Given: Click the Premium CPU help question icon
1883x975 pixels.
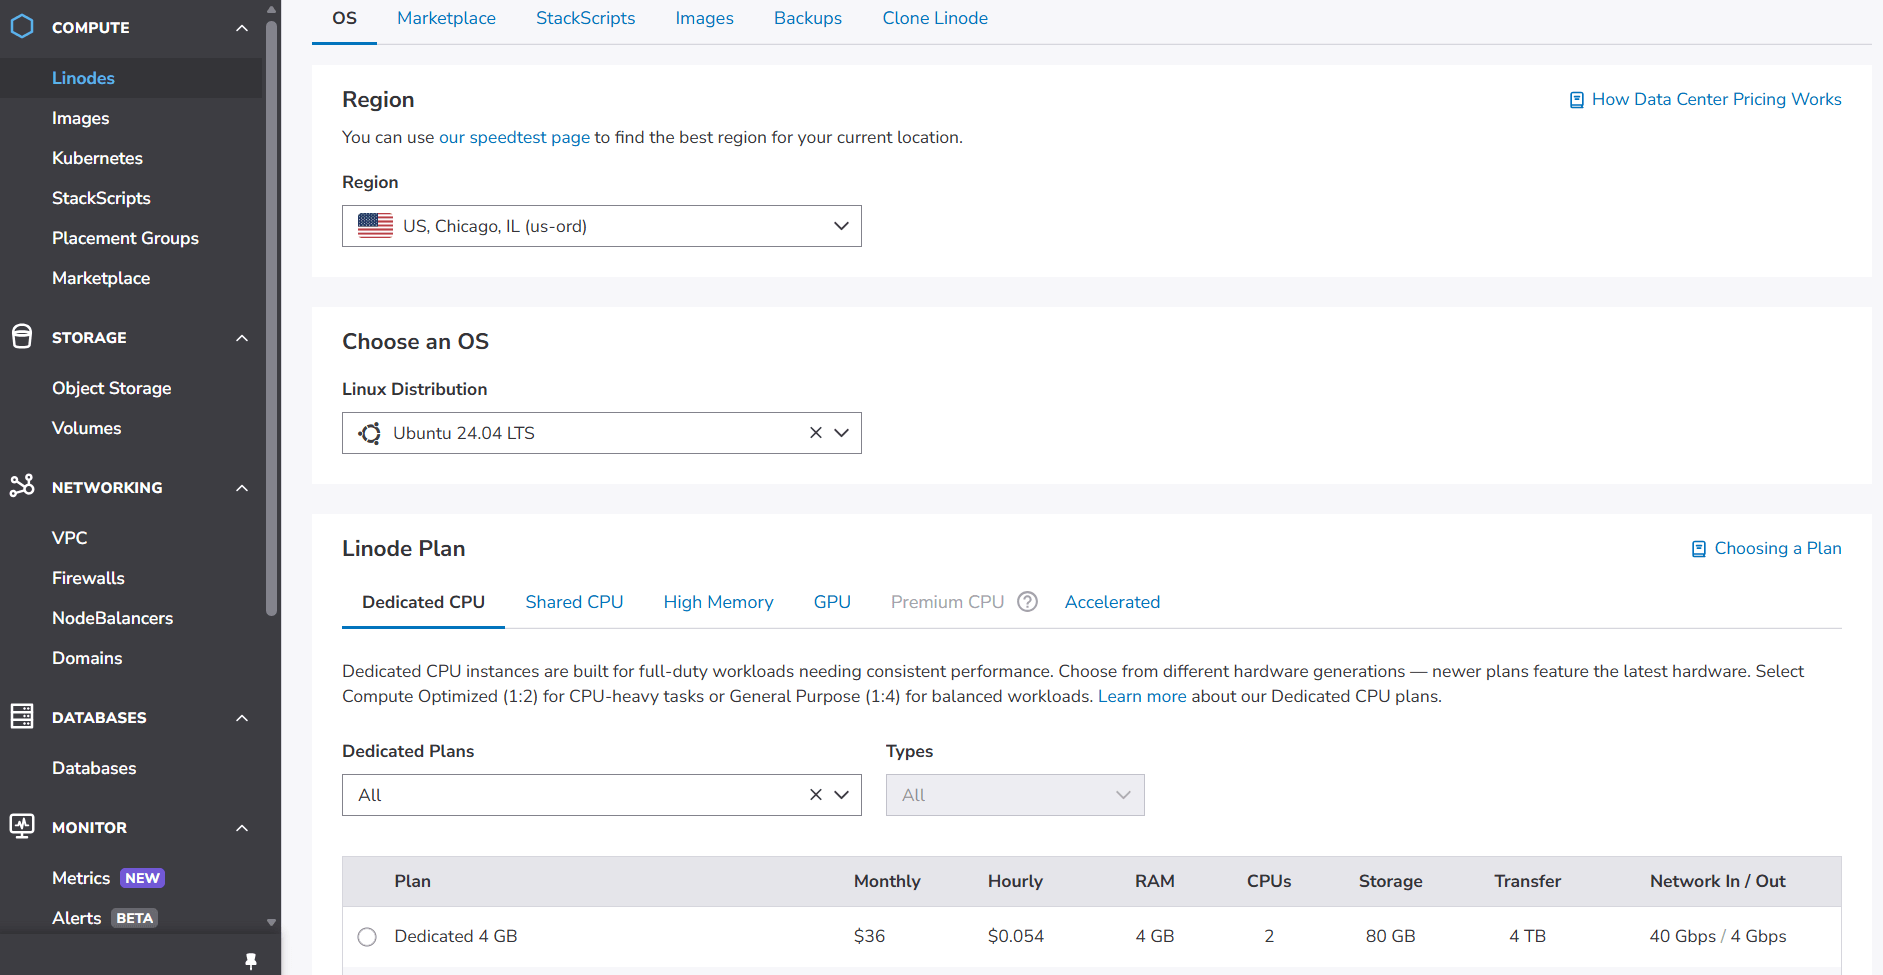Looking at the screenshot, I should pos(1027,602).
